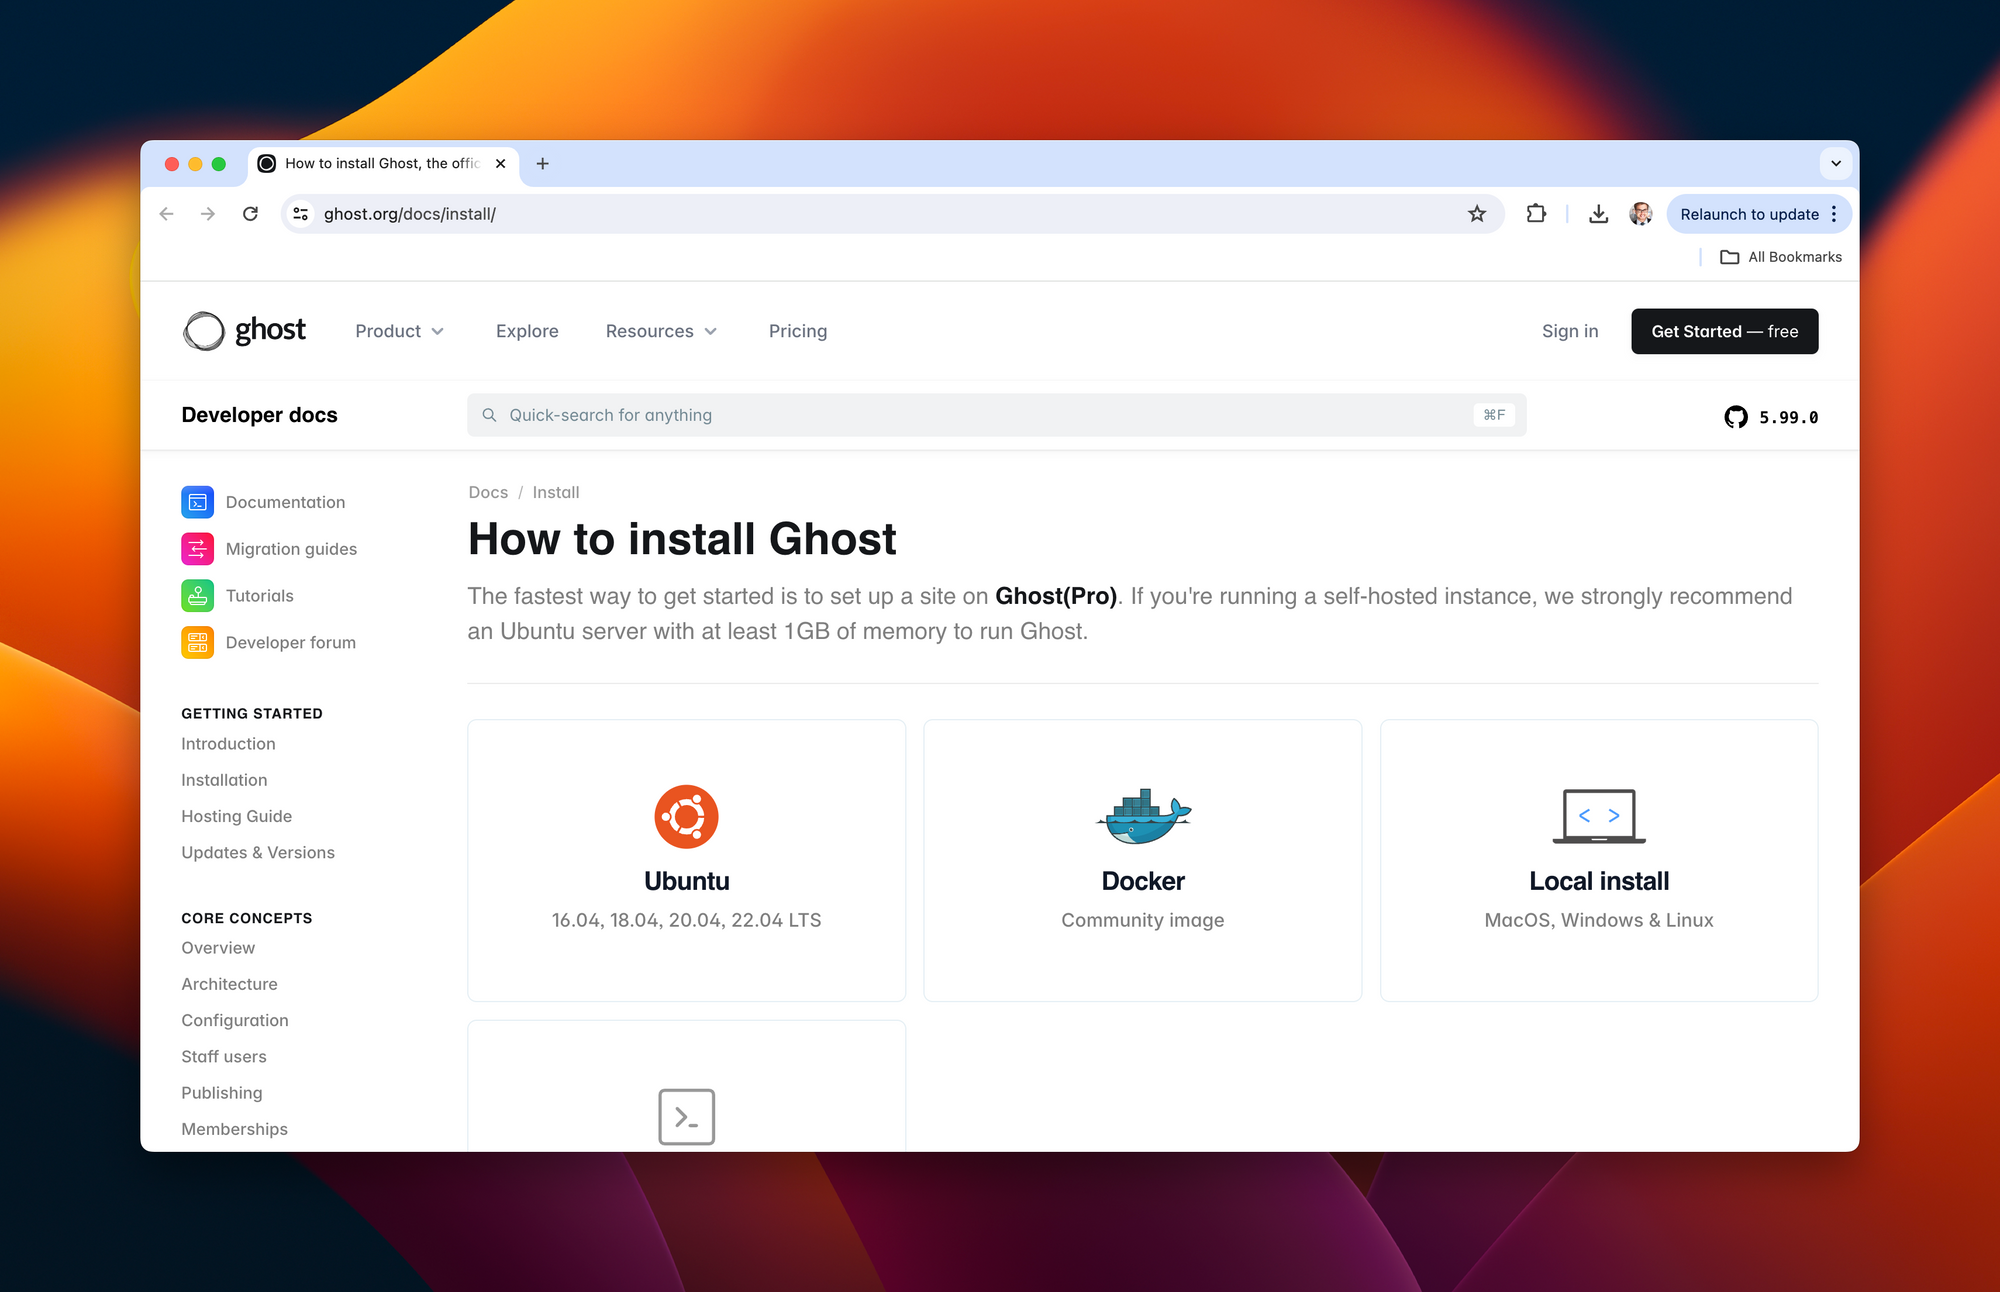Screen dimensions: 2000x1292
Task: Open GitHub version 5.99.0 icon
Action: 1736,417
